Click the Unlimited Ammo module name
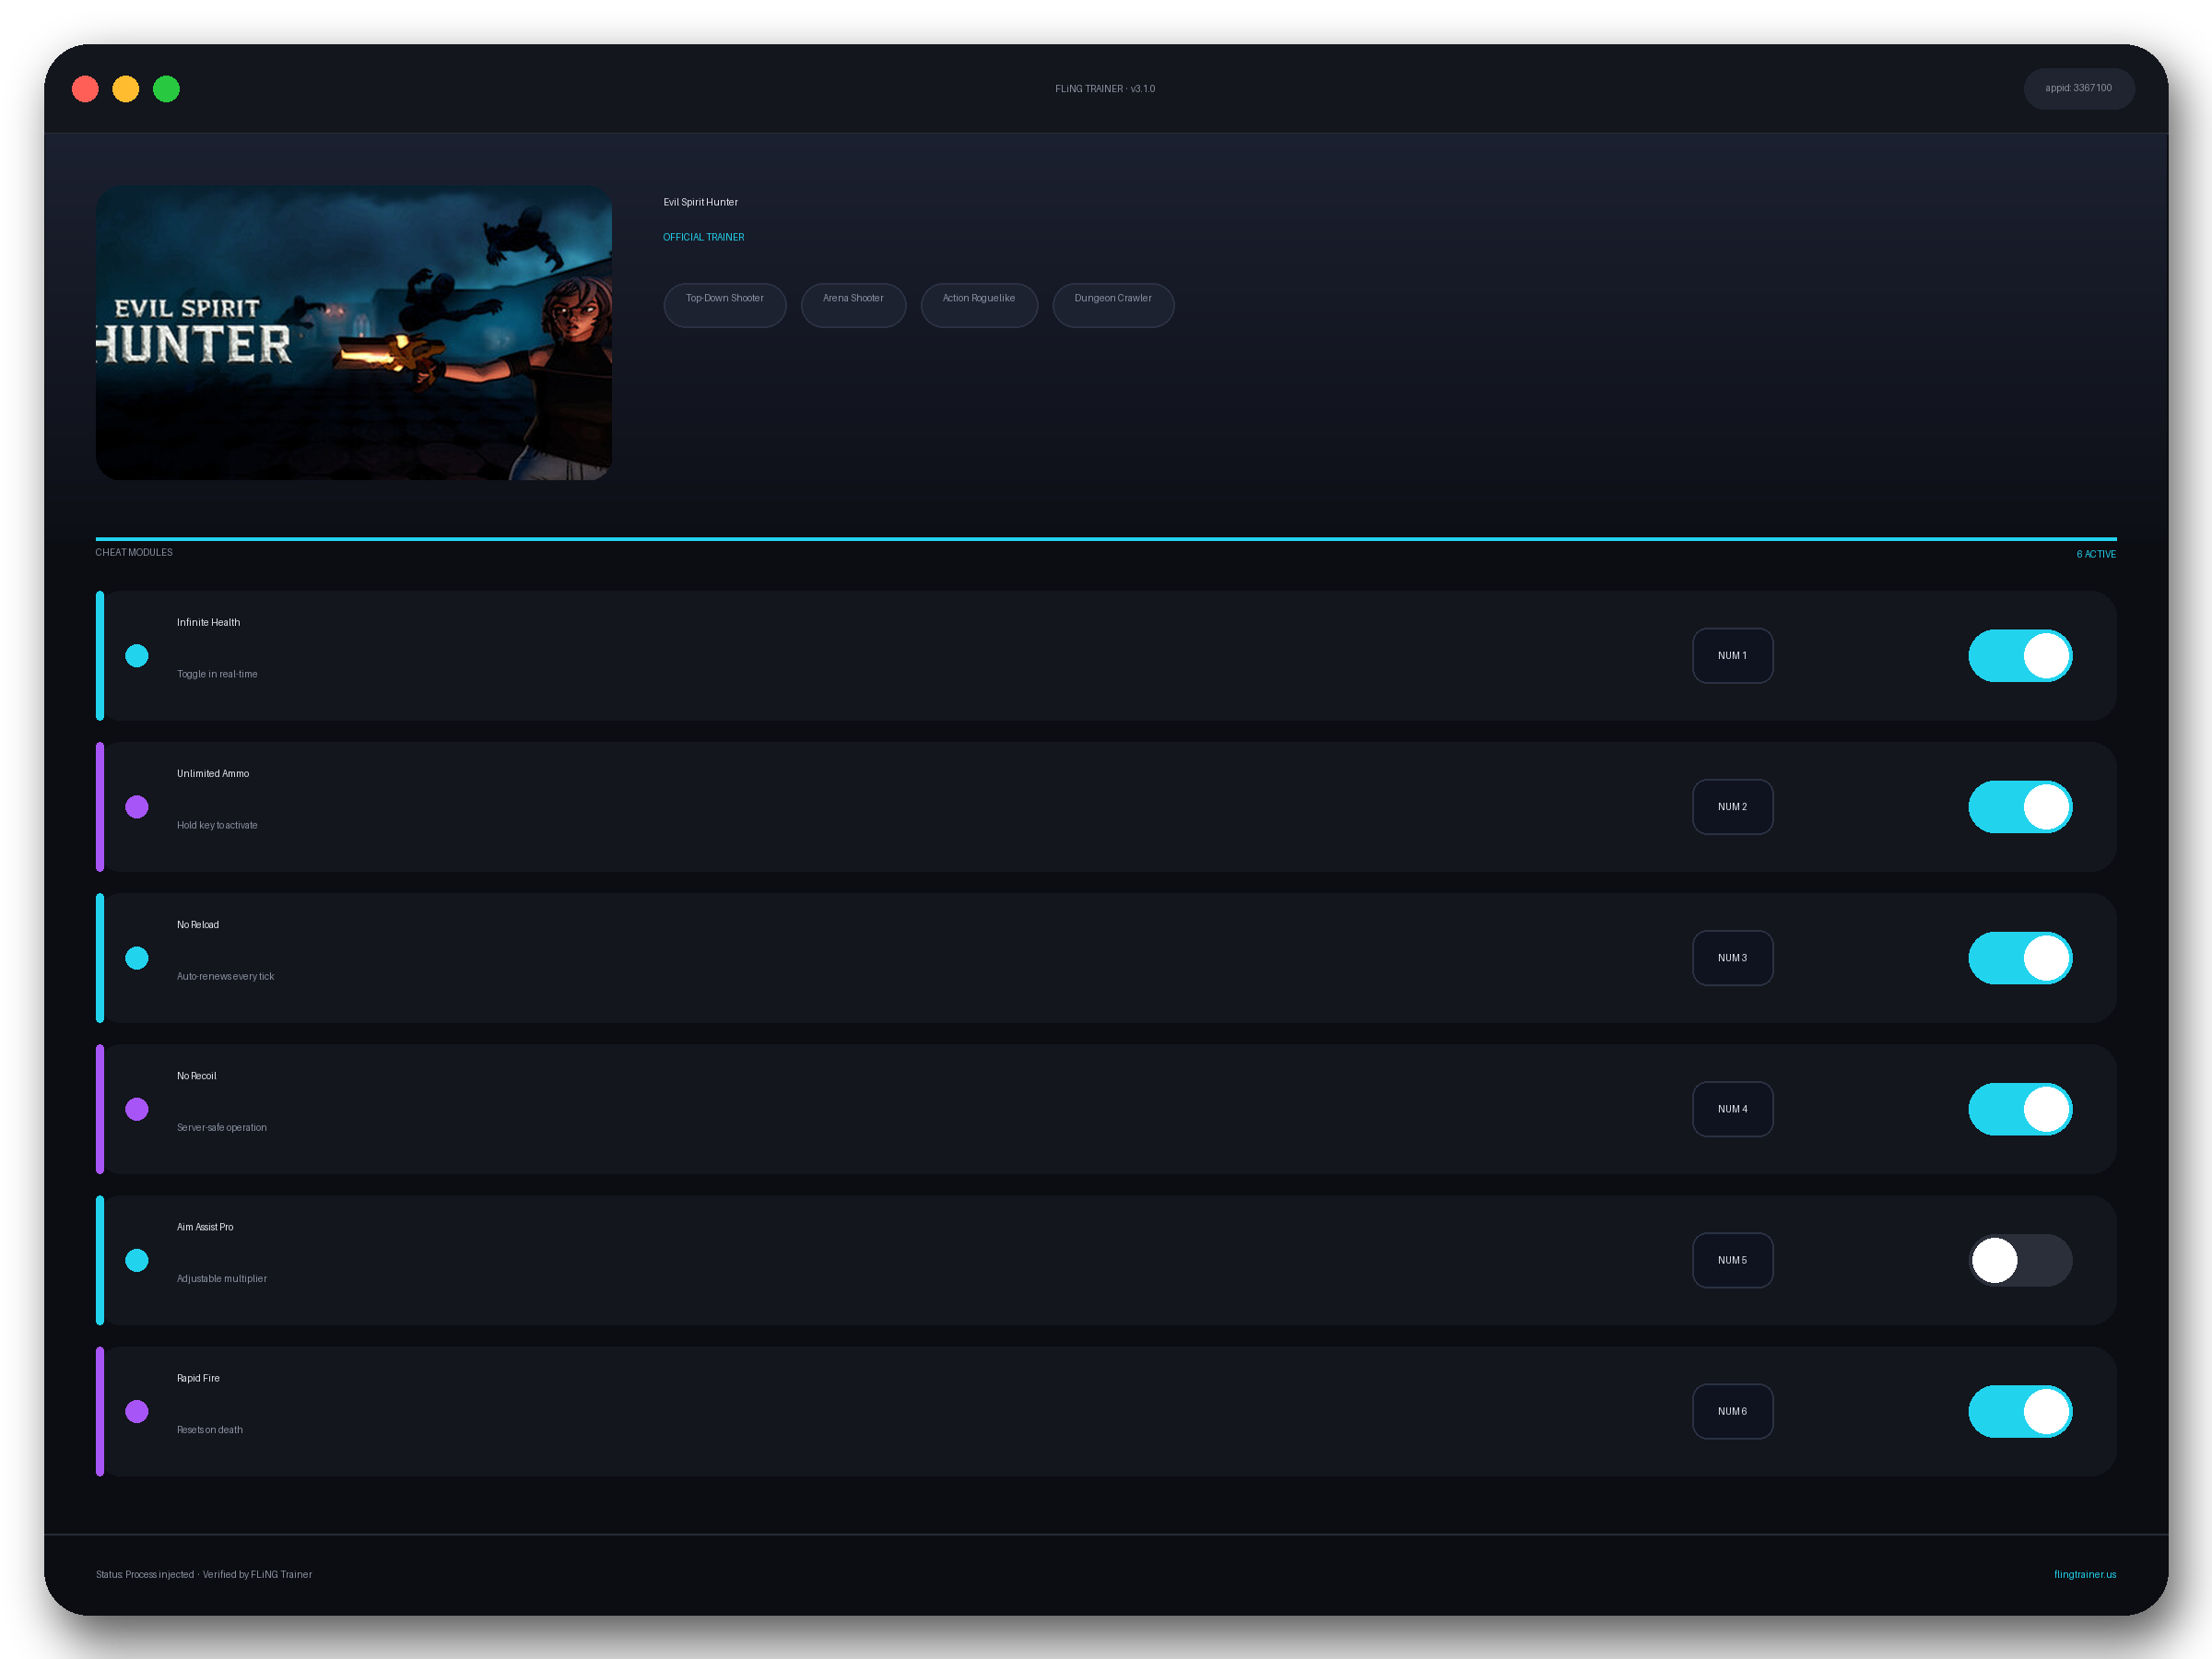Viewport: 2212px width, 1659px height. (x=213, y=773)
